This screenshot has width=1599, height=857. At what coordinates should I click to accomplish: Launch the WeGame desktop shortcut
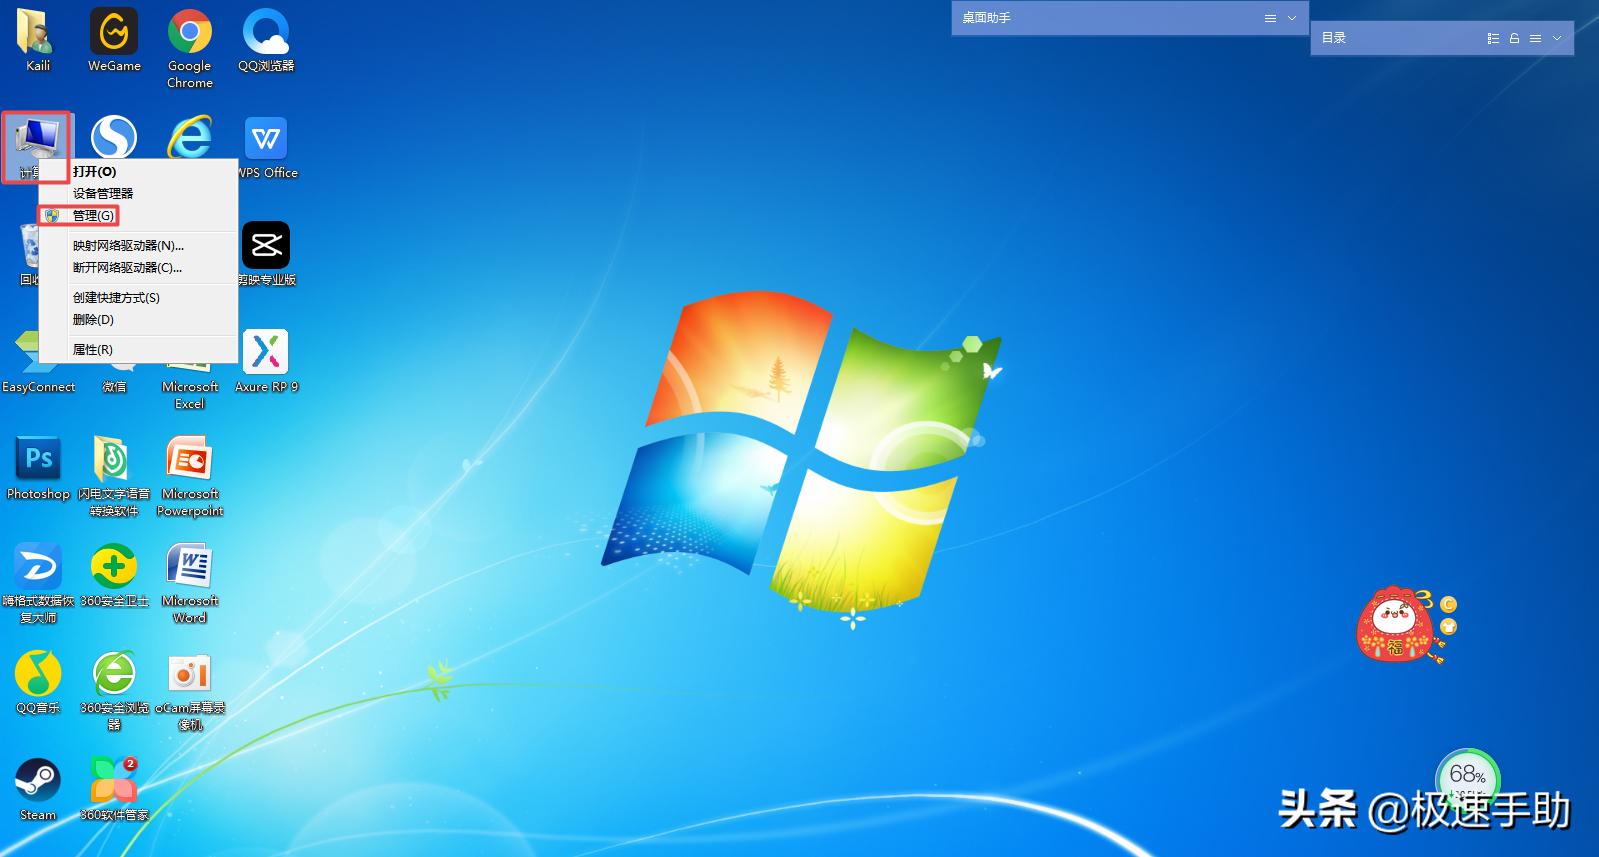click(x=114, y=40)
